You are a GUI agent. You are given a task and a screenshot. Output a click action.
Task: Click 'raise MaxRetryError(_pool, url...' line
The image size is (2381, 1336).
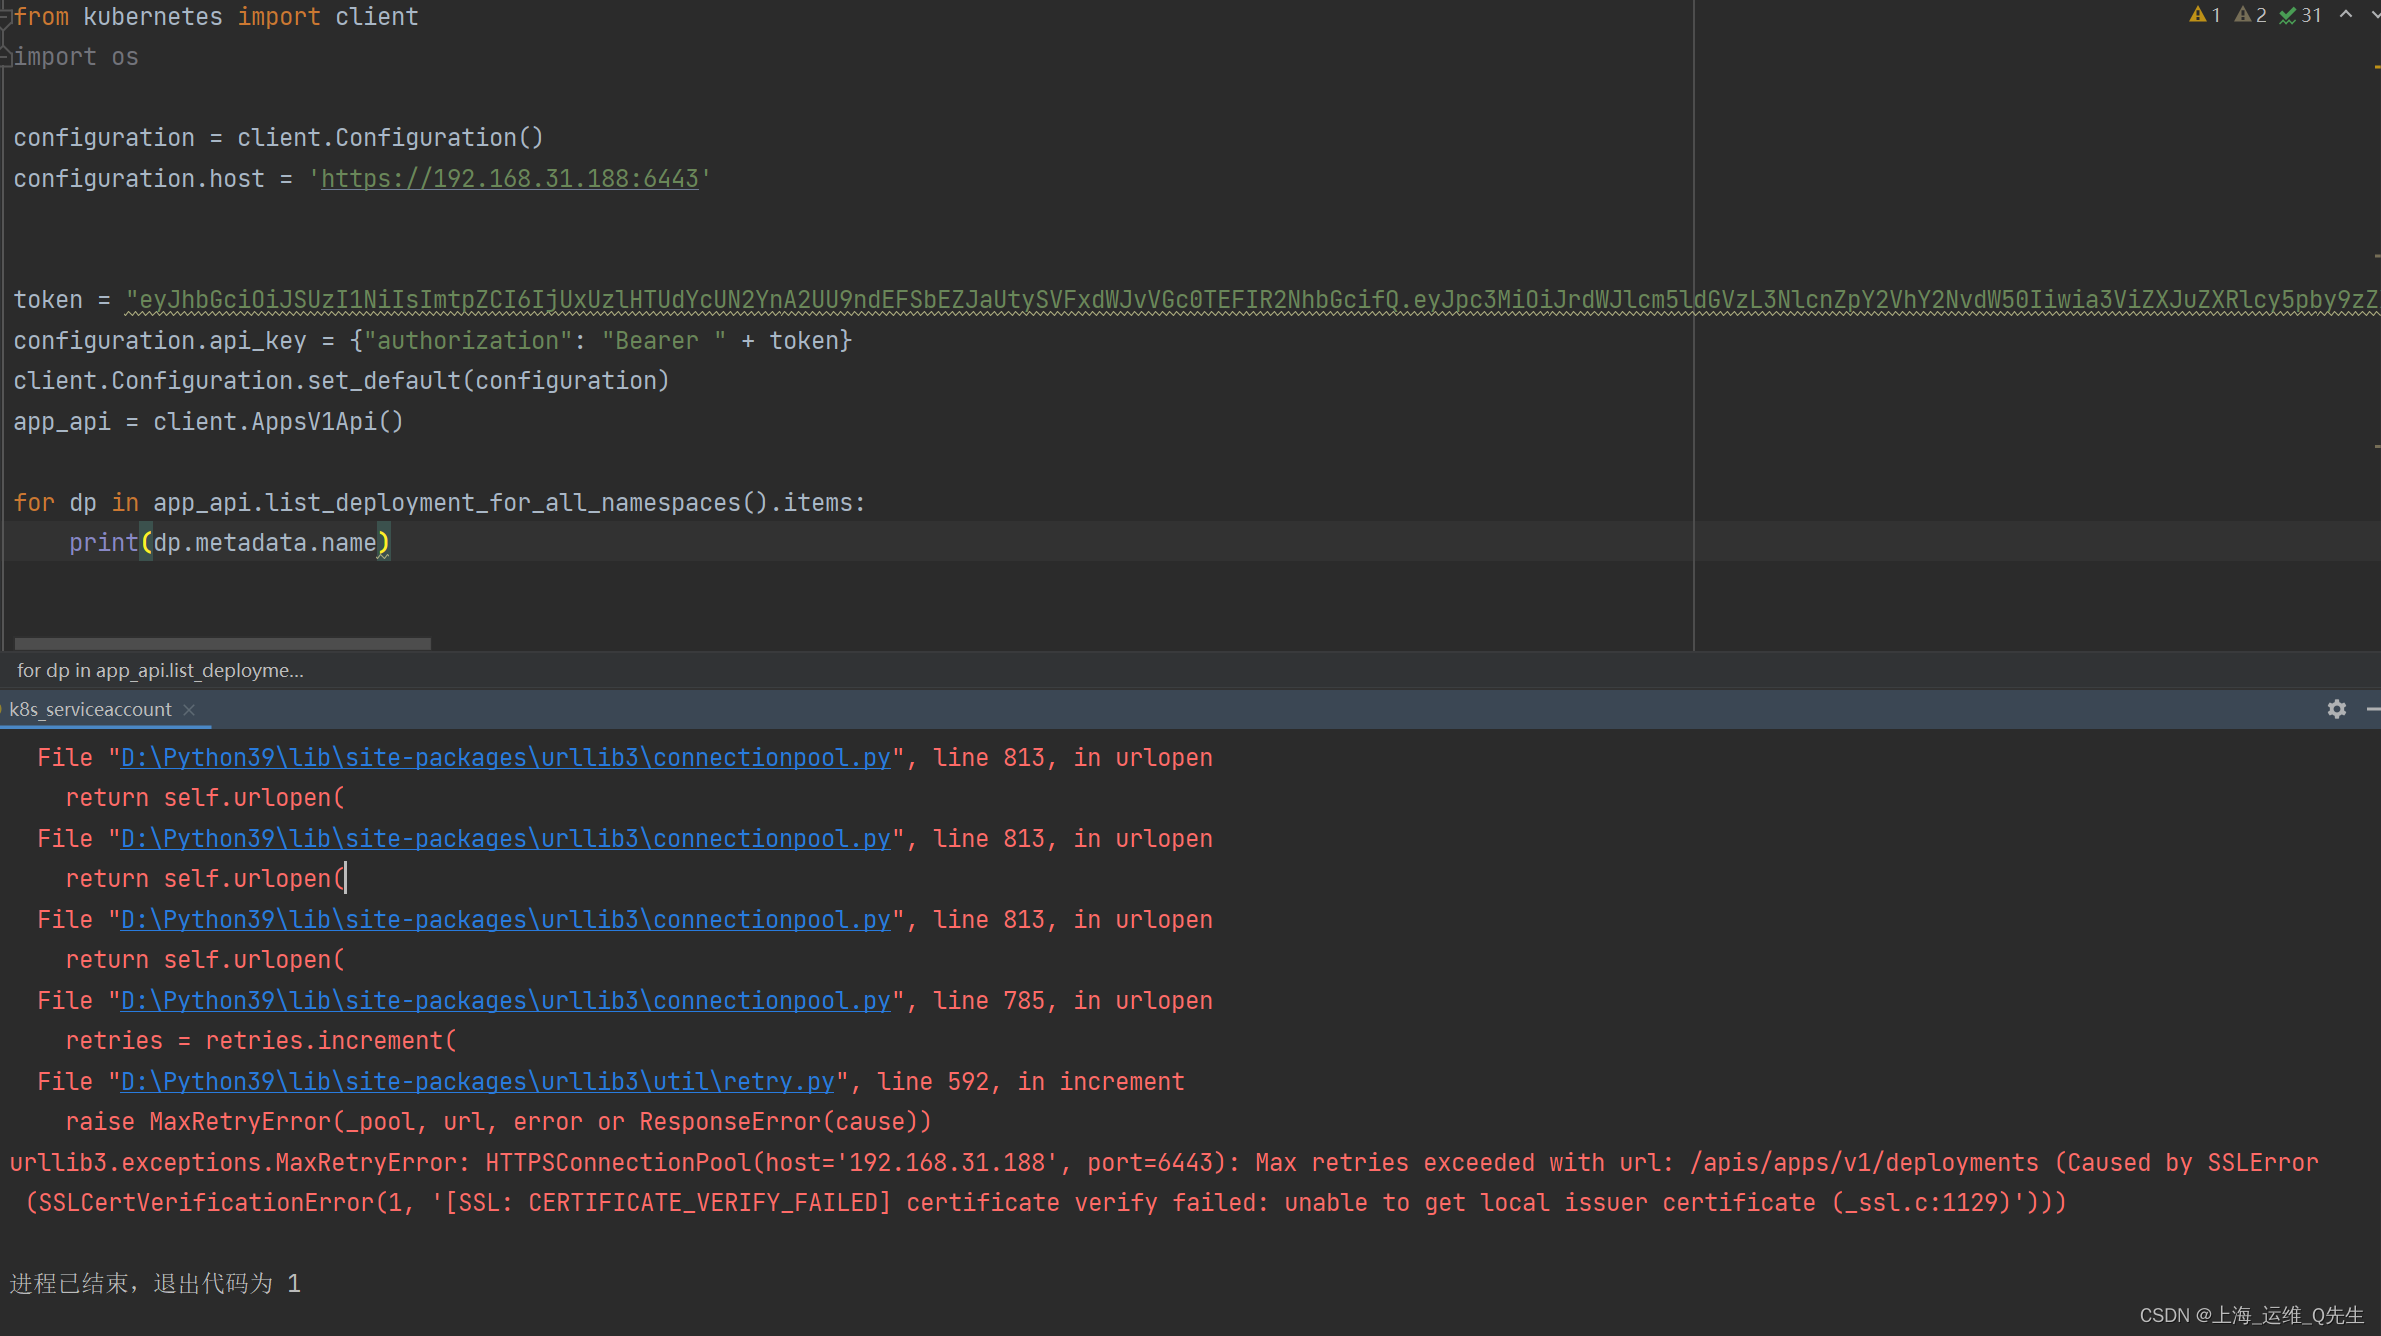click(498, 1122)
